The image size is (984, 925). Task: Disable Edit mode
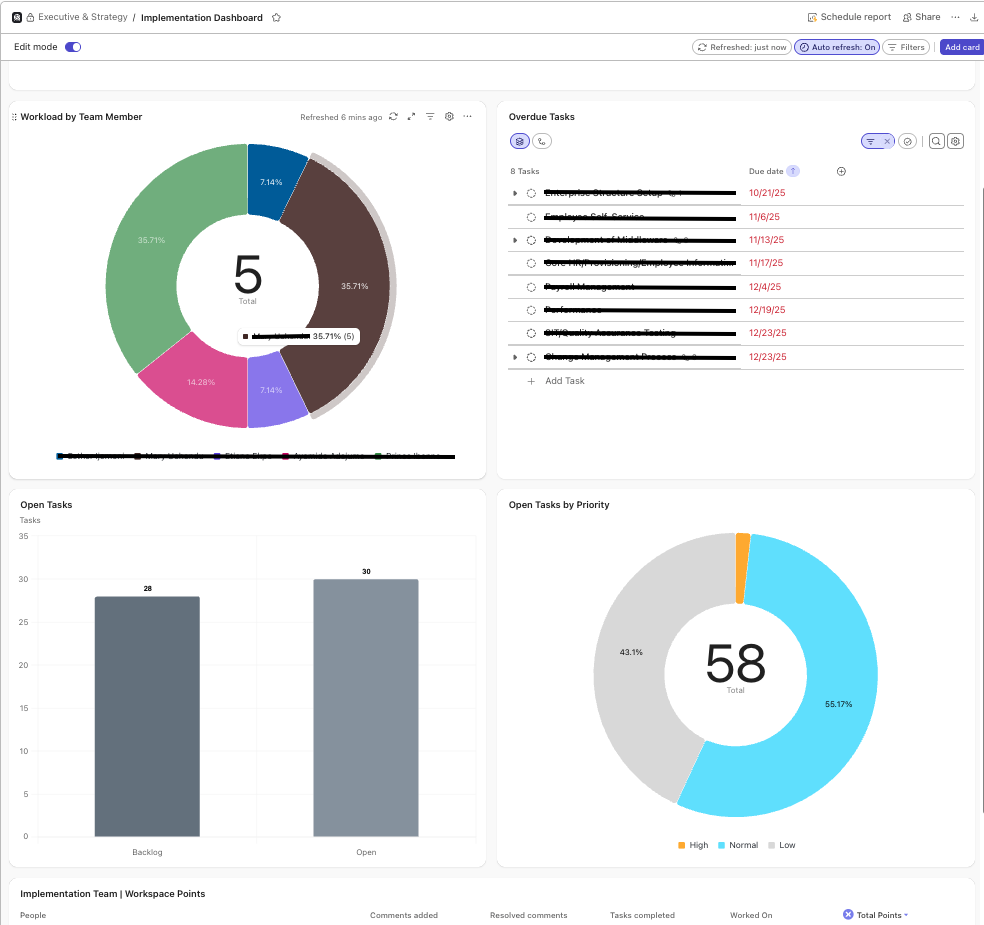pyautogui.click(x=74, y=47)
